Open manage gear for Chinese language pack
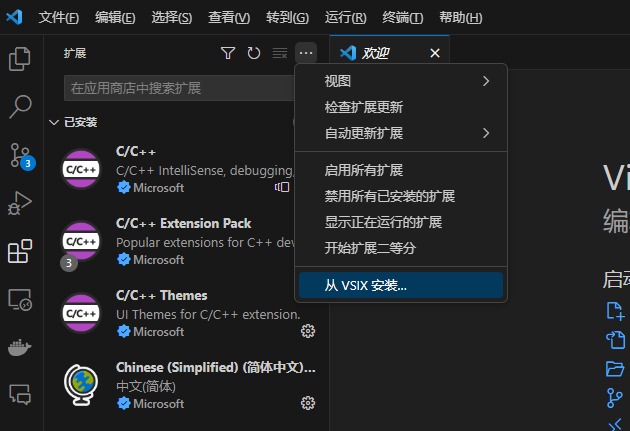630x431 pixels. [308, 403]
